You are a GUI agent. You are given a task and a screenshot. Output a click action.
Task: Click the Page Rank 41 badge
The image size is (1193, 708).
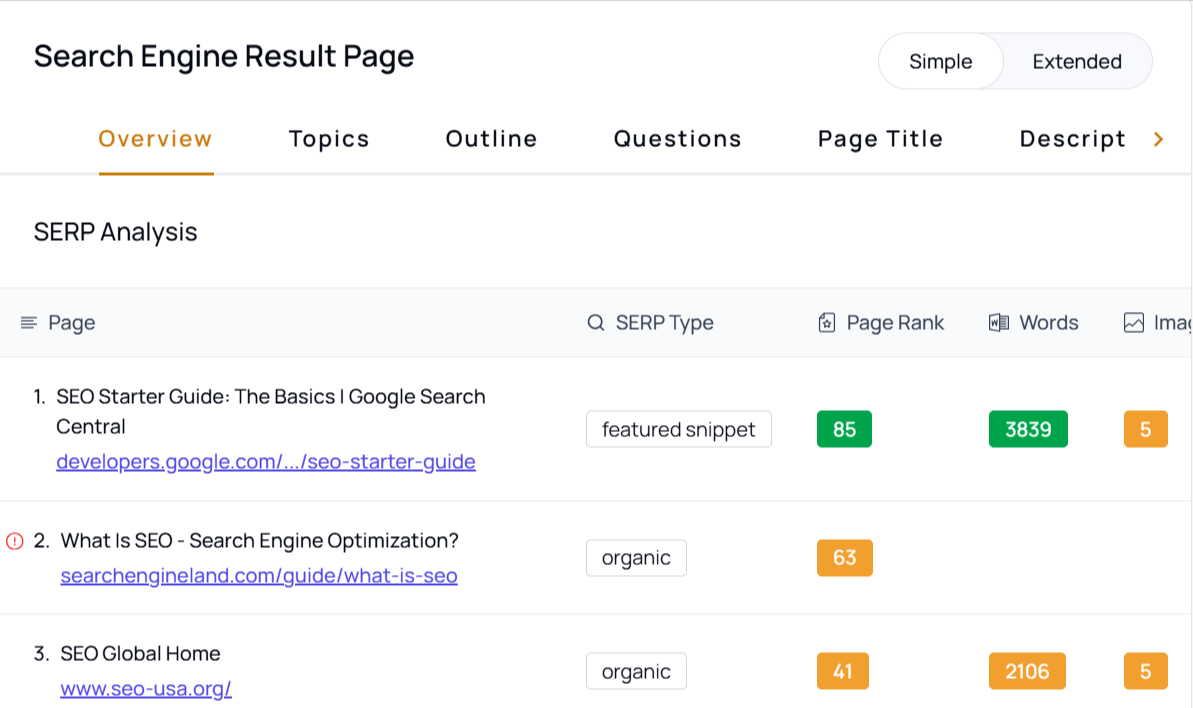tap(843, 671)
